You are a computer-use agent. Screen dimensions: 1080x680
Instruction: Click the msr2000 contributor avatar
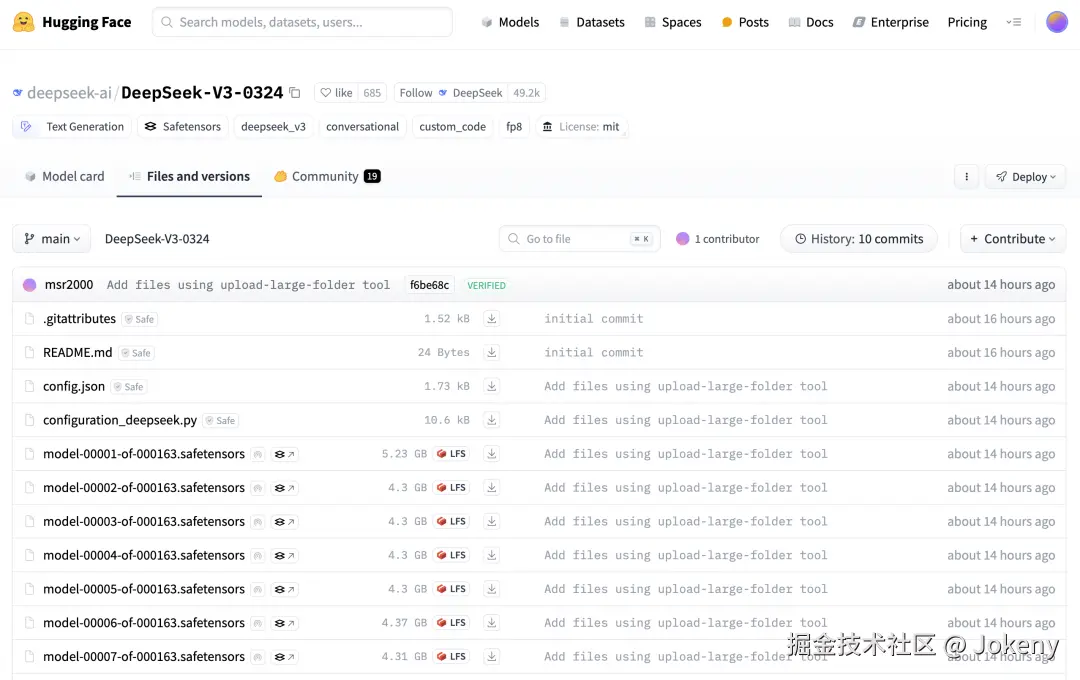(x=30, y=285)
